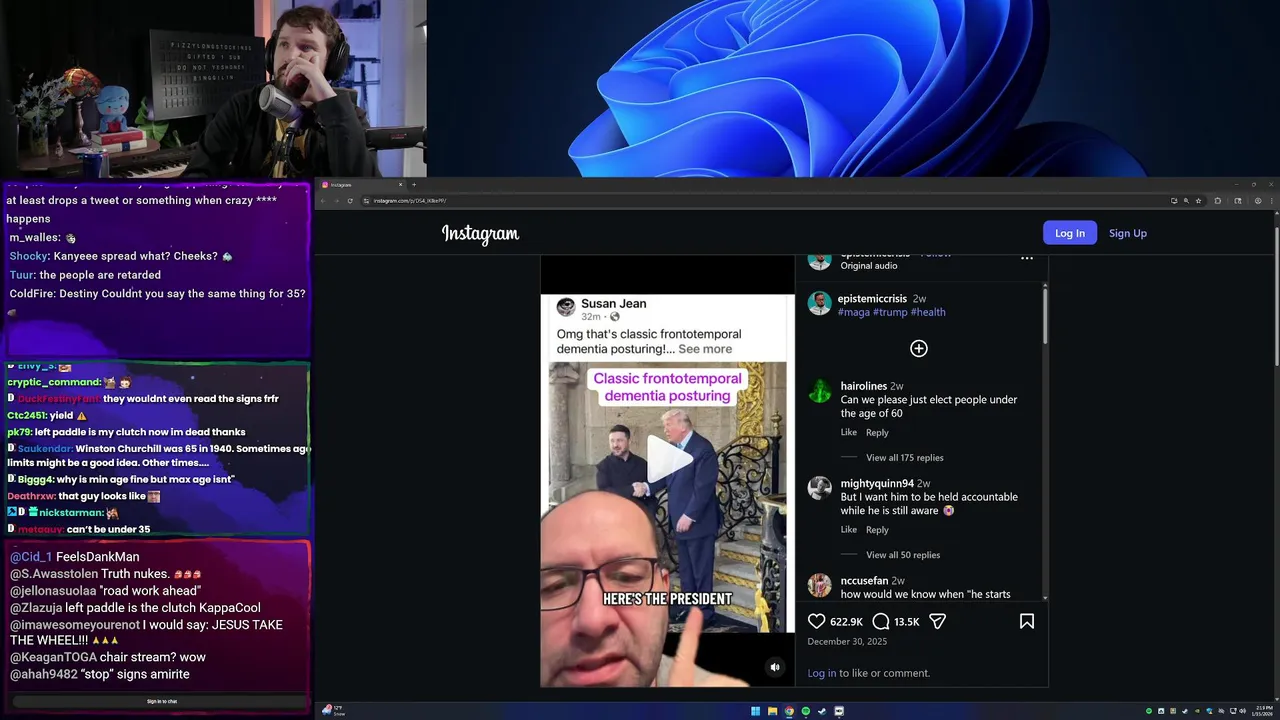The height and width of the screenshot is (720, 1280).
Task: Open mightyquinn94 user profile name
Action: coord(877,483)
